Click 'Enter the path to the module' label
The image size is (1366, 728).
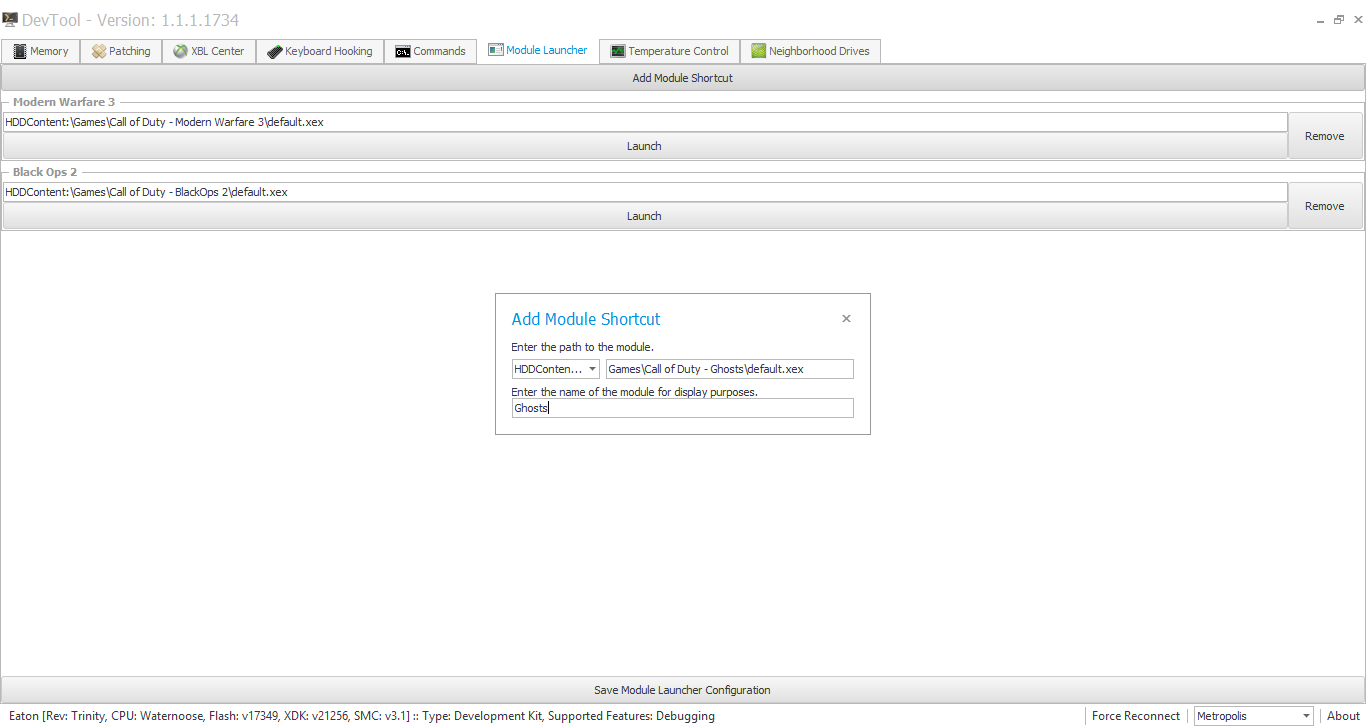tap(582, 347)
